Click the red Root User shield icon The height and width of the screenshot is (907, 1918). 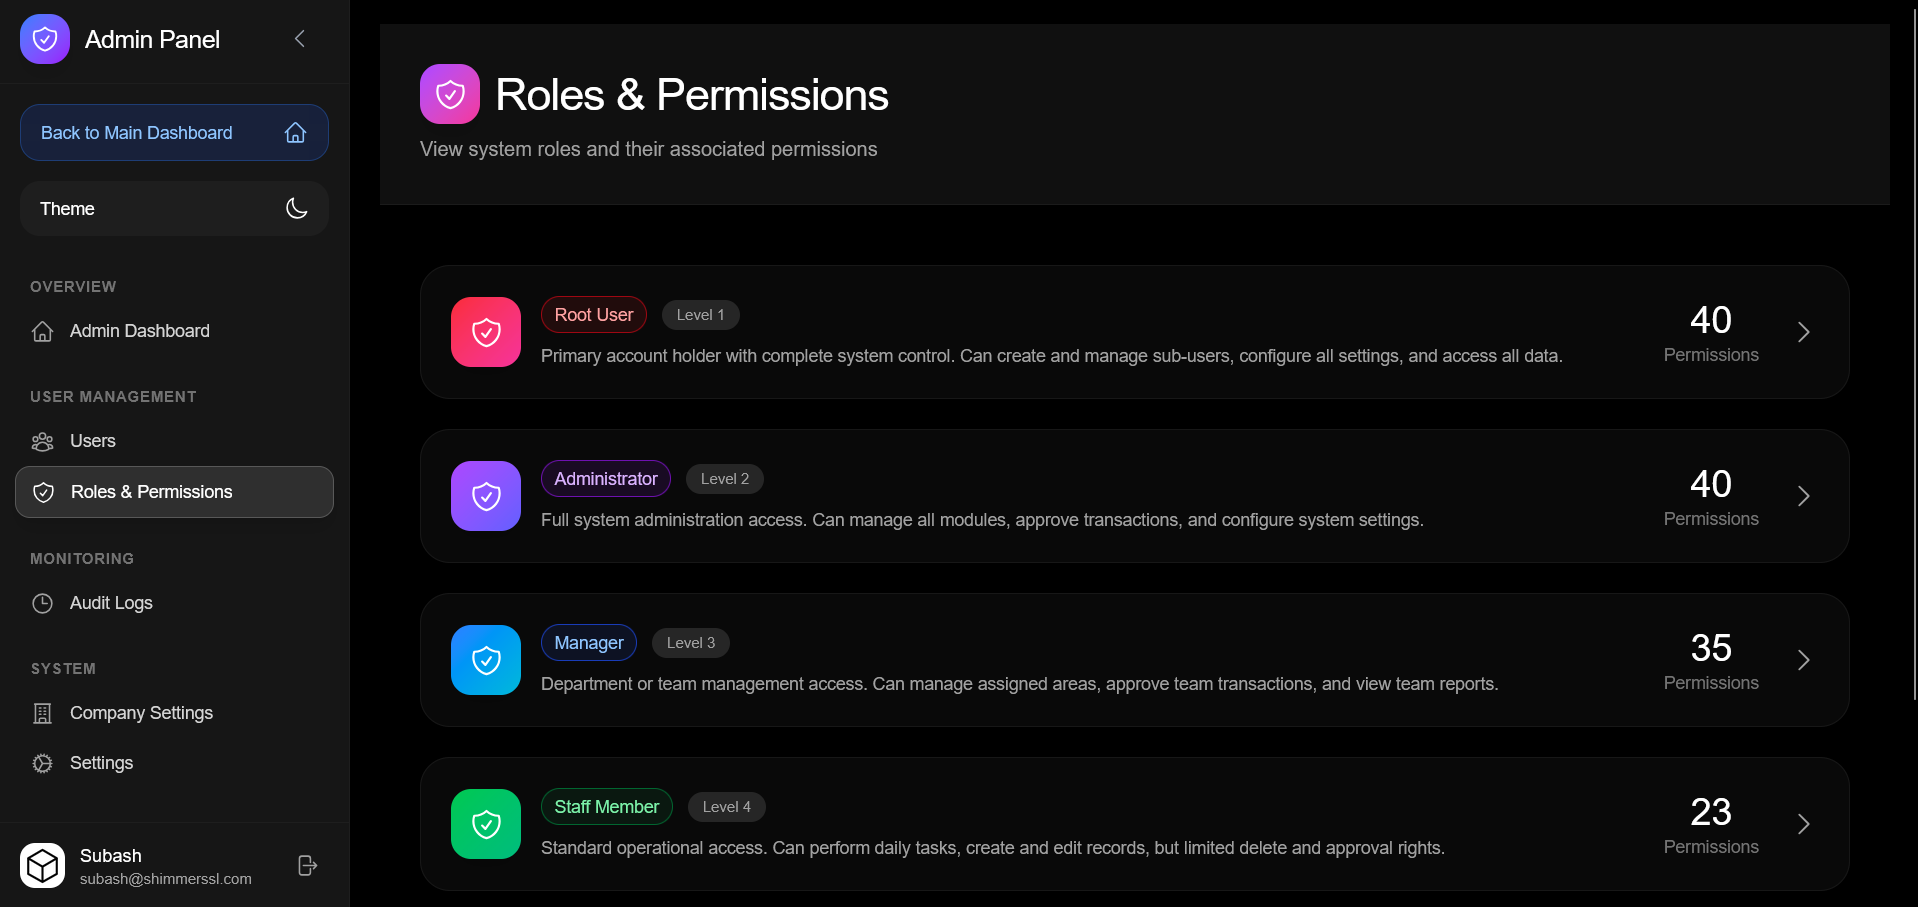click(x=486, y=332)
